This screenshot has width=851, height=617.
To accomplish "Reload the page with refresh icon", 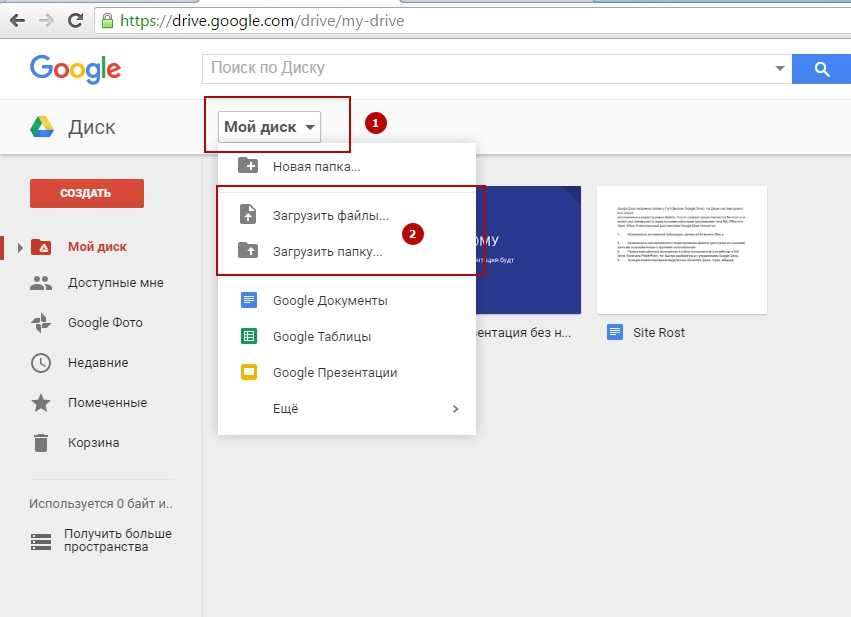I will click(x=75, y=21).
